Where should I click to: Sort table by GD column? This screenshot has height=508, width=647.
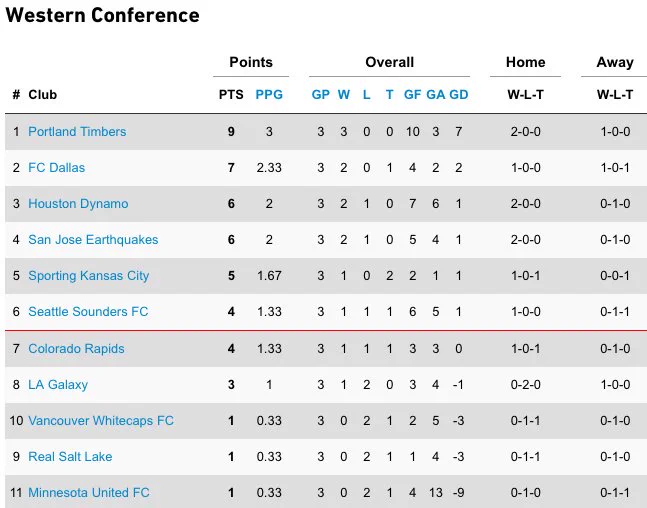458,95
